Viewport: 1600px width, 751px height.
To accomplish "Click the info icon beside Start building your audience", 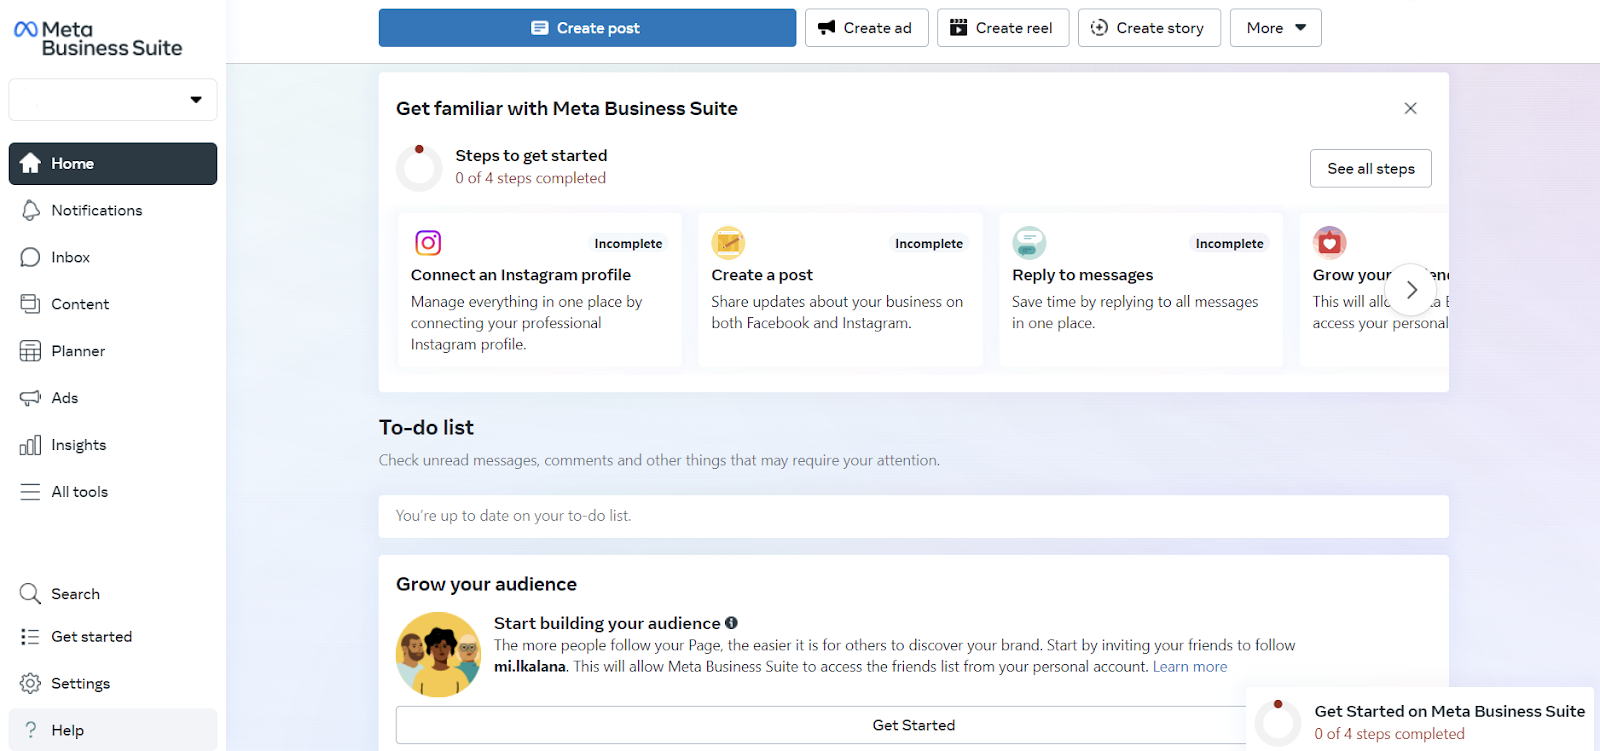I will (731, 623).
